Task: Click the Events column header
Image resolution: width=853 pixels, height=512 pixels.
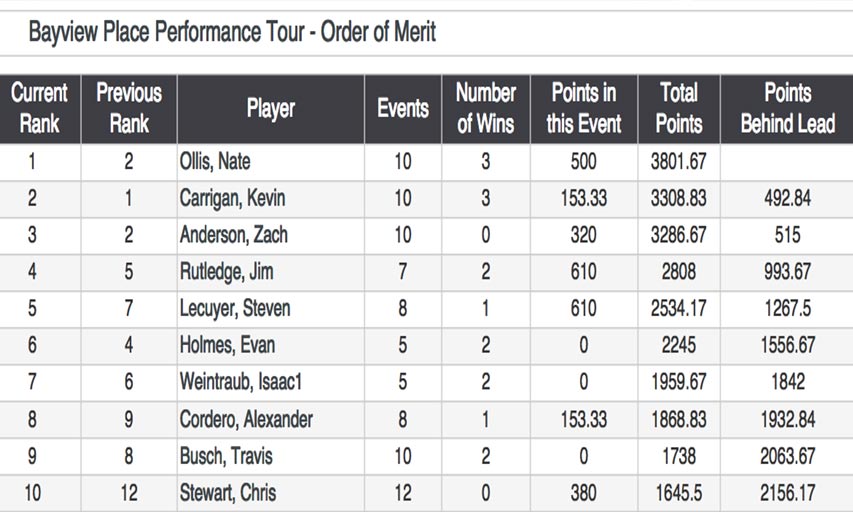Action: click(403, 109)
